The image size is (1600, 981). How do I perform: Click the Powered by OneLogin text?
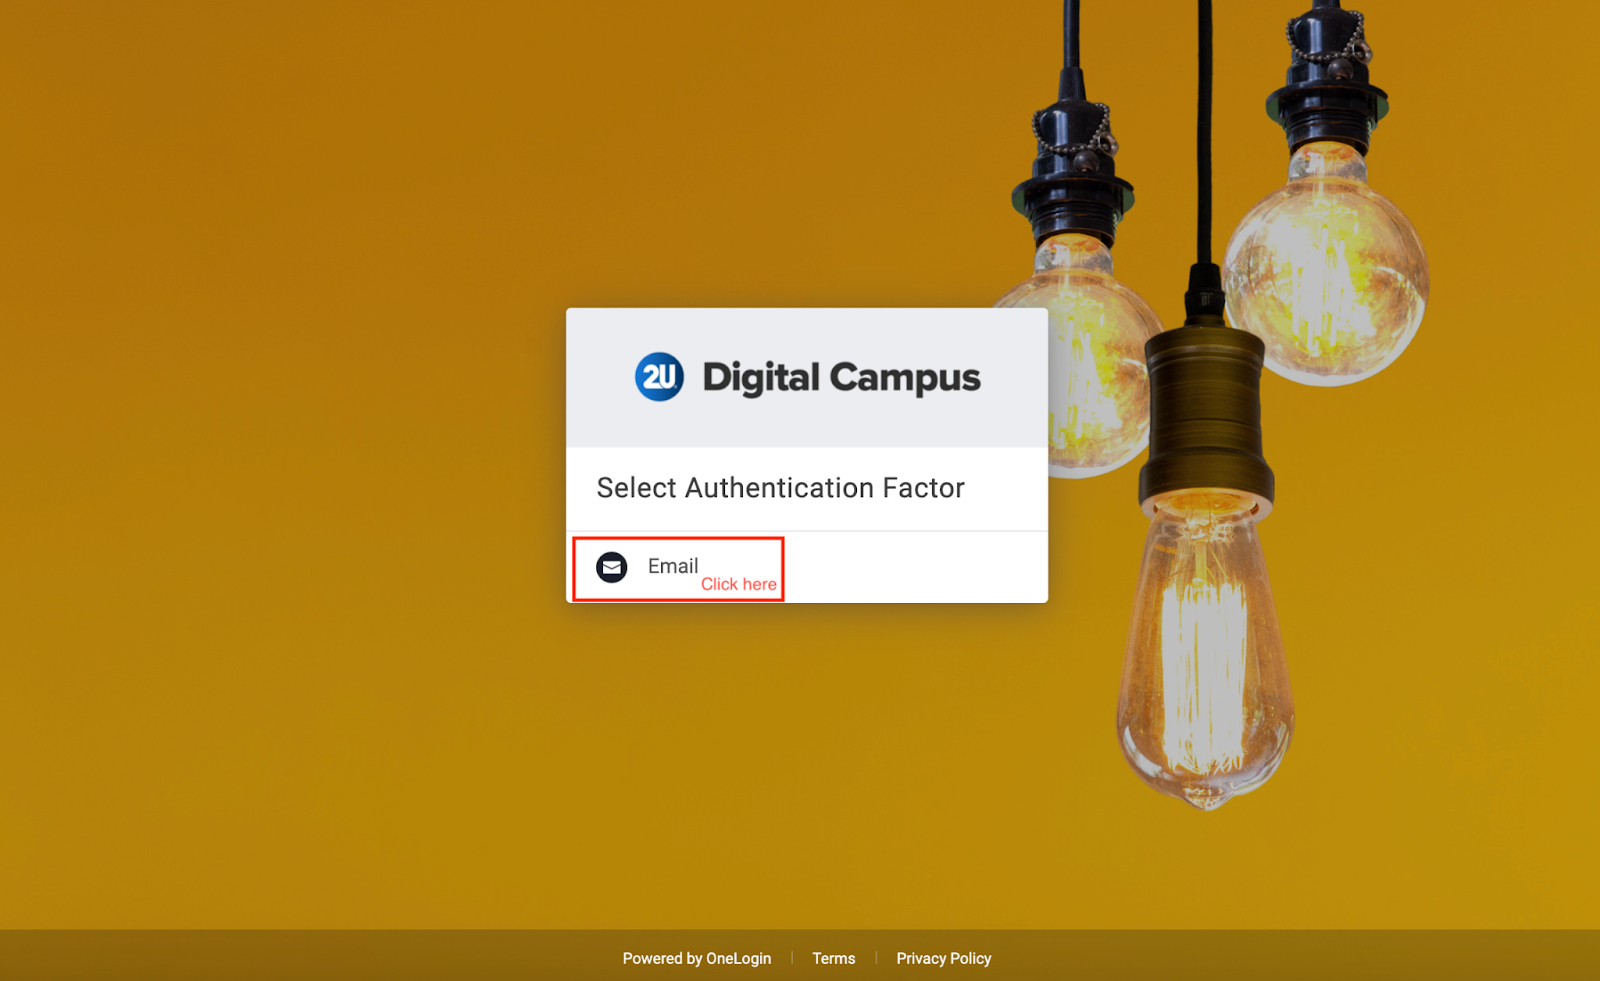coord(697,958)
